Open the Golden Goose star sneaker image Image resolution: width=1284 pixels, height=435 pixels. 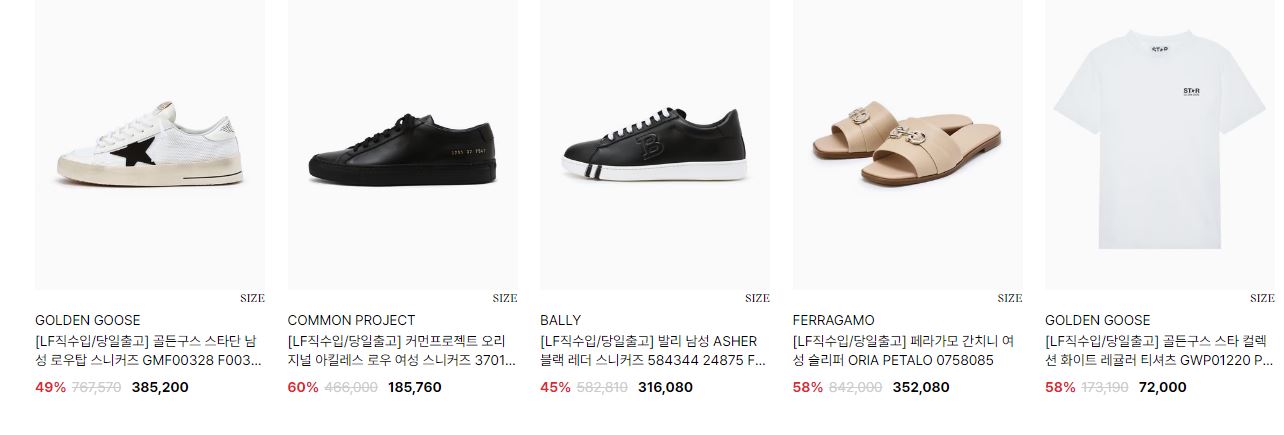click(x=150, y=145)
